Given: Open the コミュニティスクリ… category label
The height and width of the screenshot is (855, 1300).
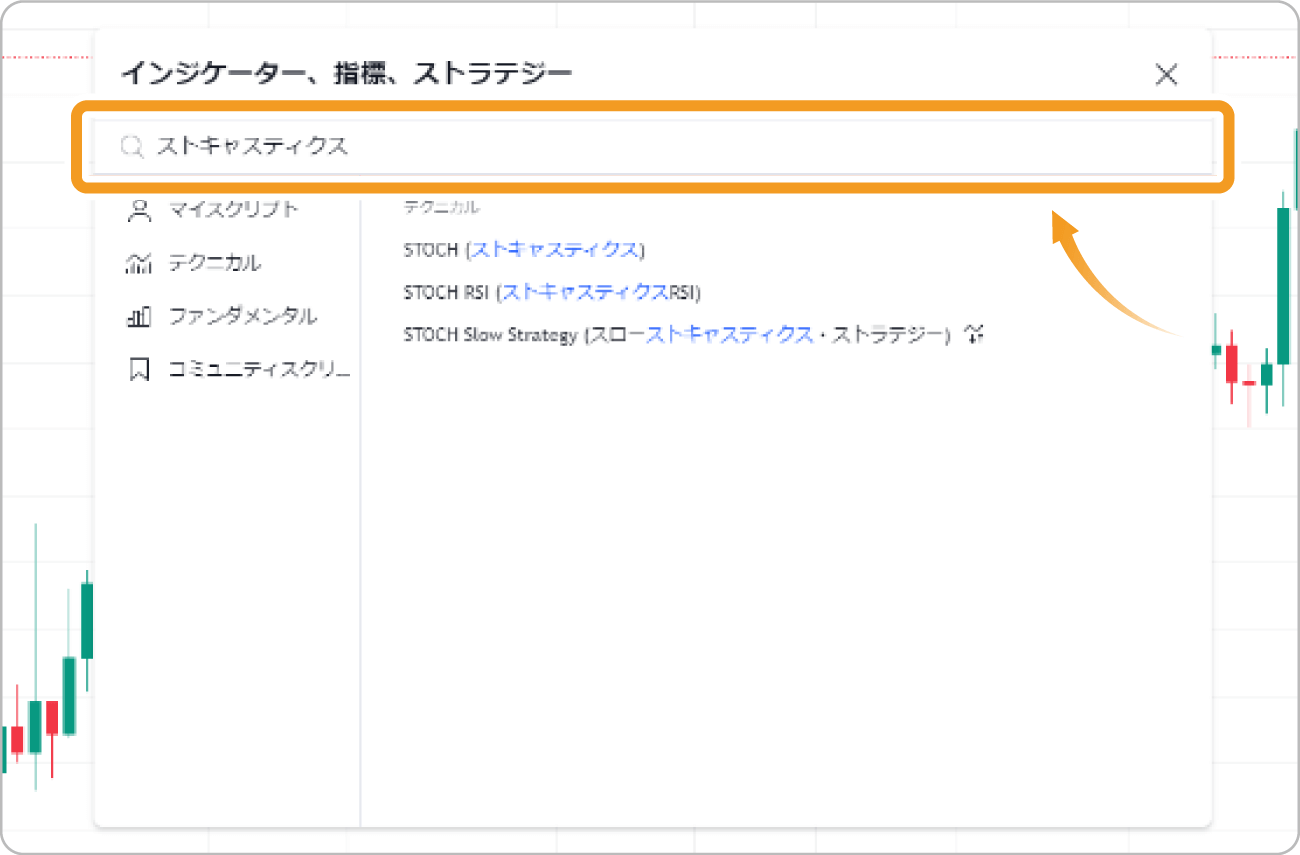Looking at the screenshot, I should tap(259, 370).
